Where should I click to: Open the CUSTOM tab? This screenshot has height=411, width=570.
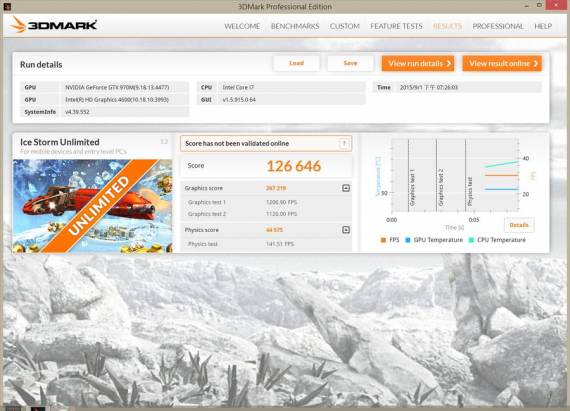tap(345, 26)
